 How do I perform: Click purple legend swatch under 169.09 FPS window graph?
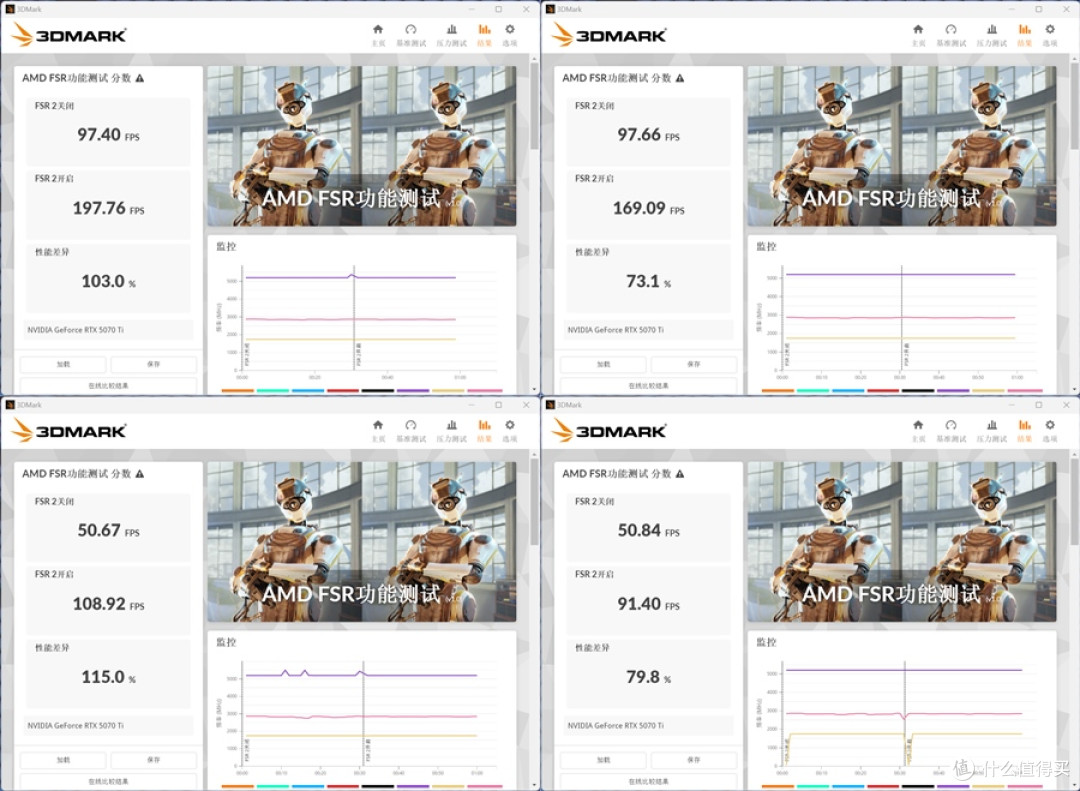[x=953, y=391]
